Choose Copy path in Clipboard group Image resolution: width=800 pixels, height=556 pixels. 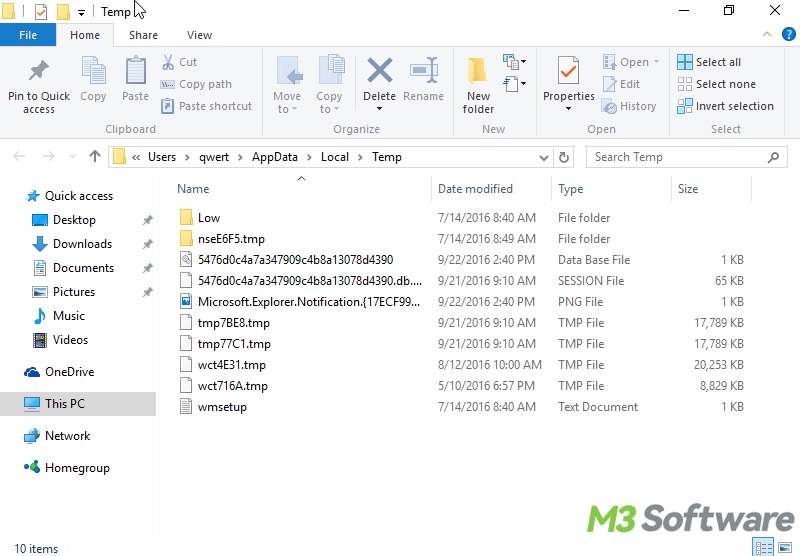(x=196, y=84)
